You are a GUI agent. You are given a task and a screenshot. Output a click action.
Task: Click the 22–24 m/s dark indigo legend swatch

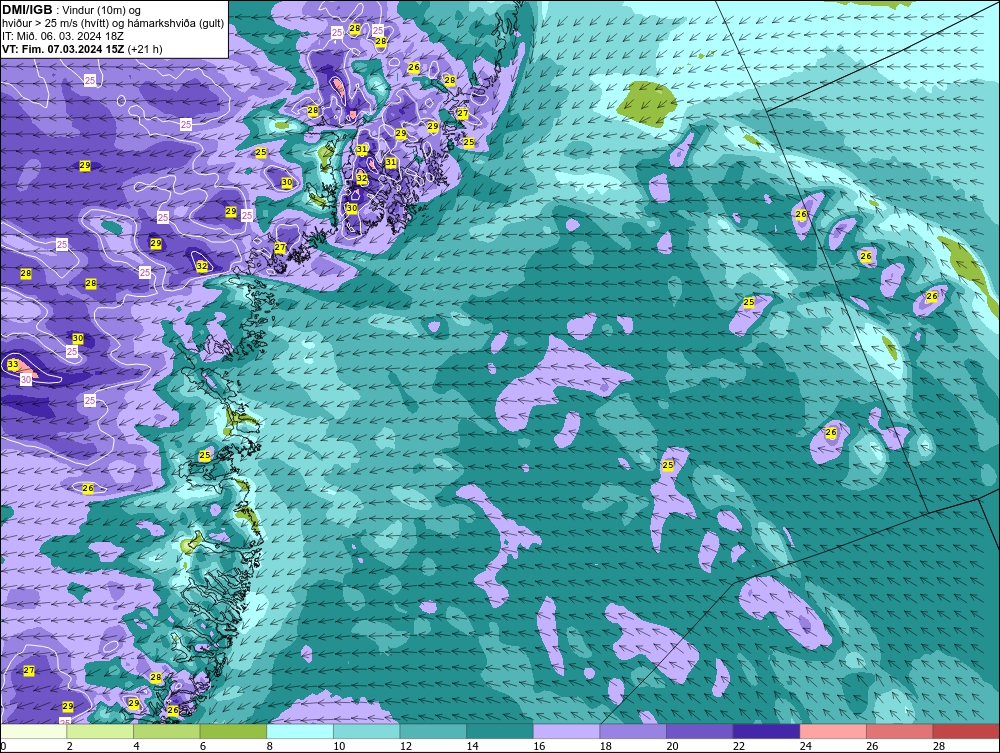tap(767, 731)
